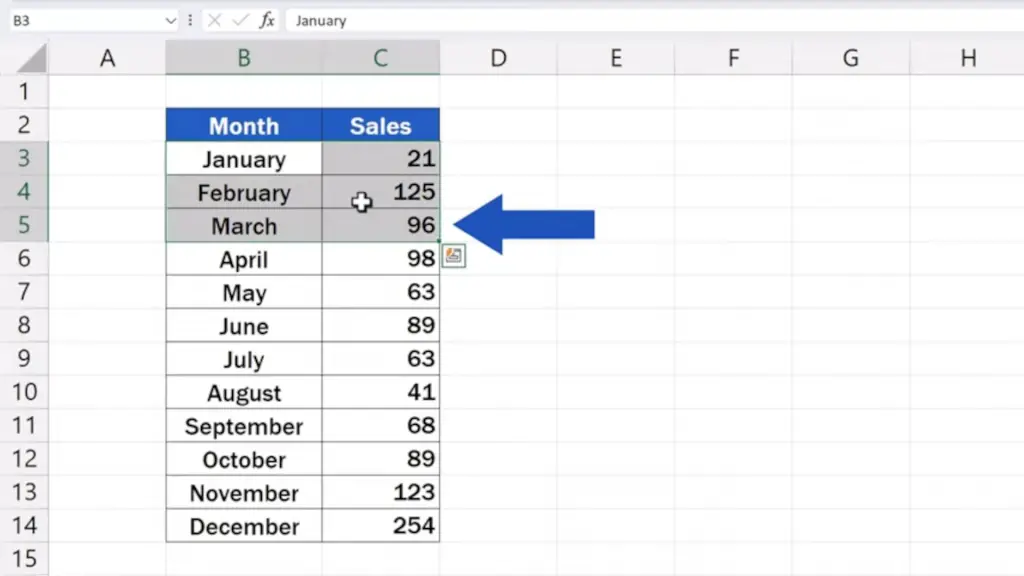
Task: Select column D header
Action: (x=498, y=58)
